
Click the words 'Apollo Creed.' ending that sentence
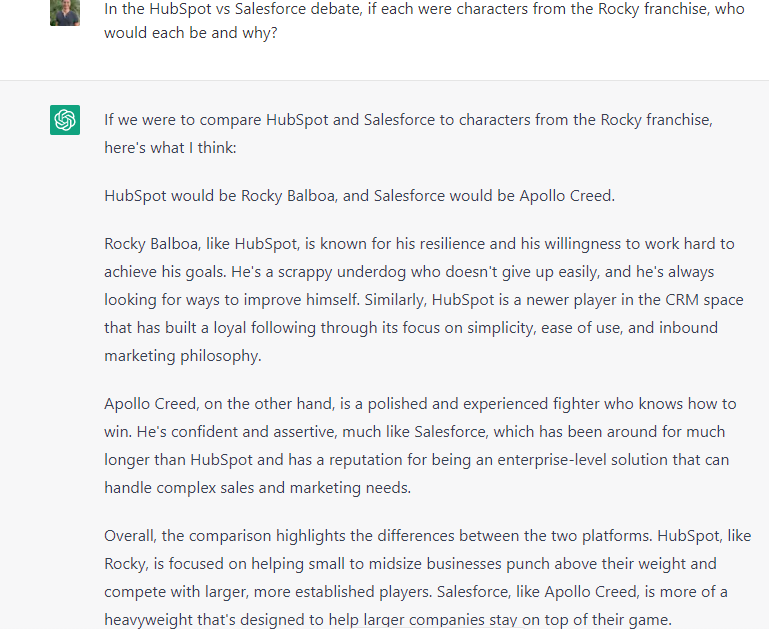(567, 196)
